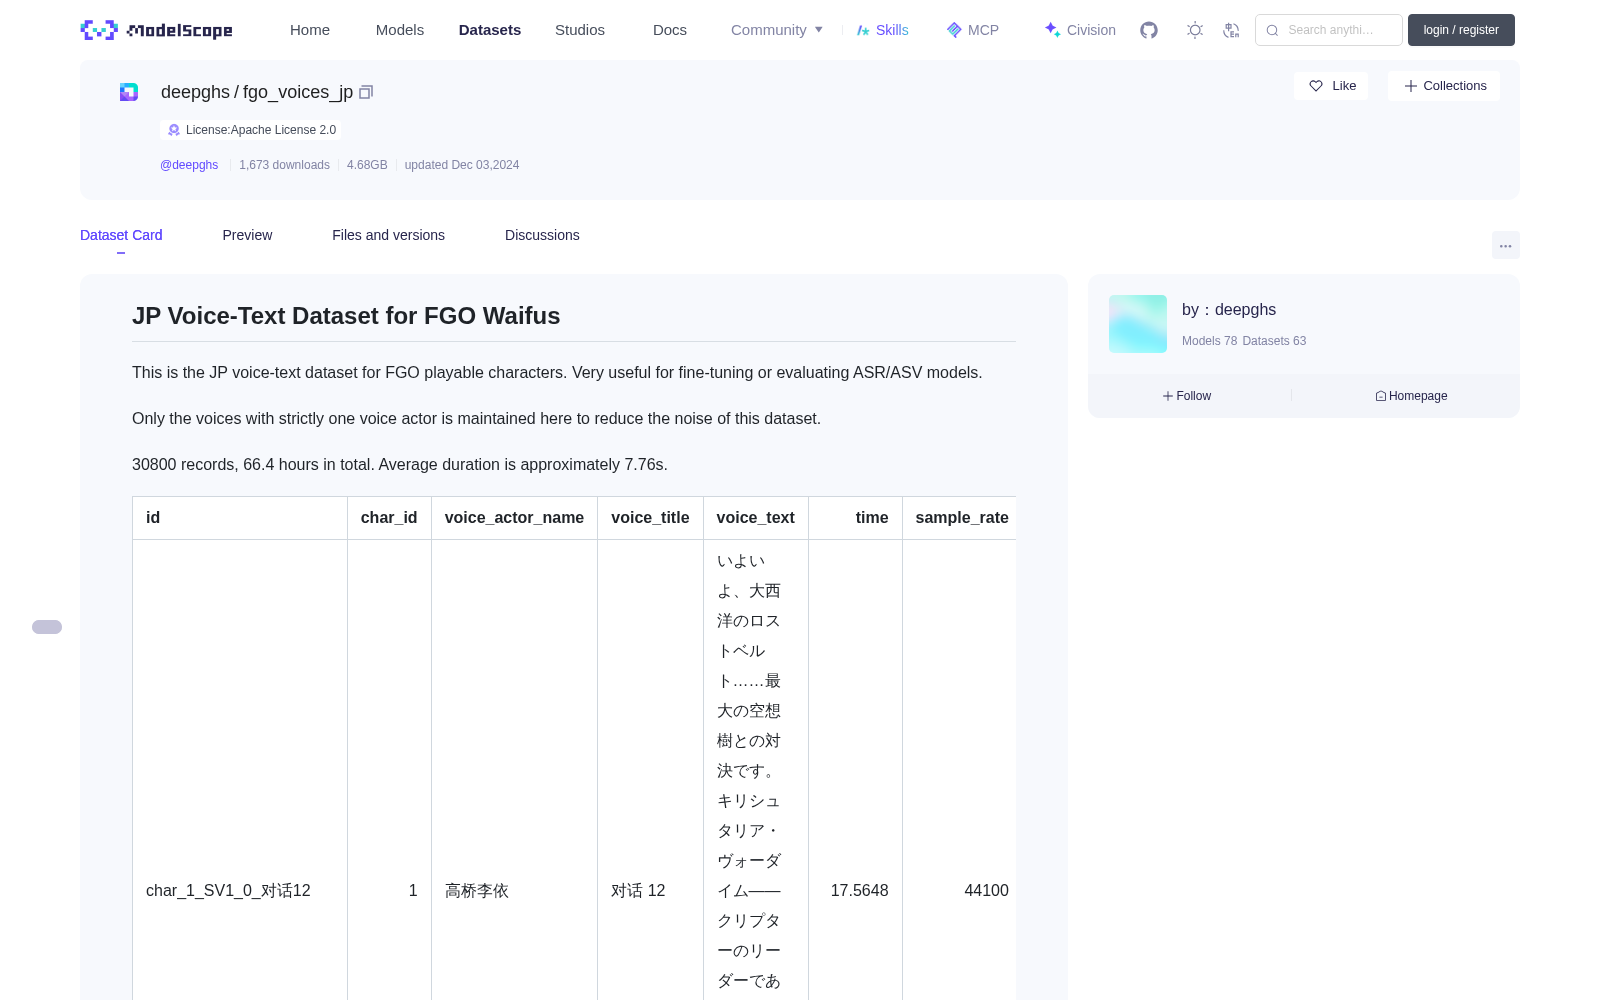Open the @deepghs profile link
The image size is (1600, 1000).
[189, 165]
